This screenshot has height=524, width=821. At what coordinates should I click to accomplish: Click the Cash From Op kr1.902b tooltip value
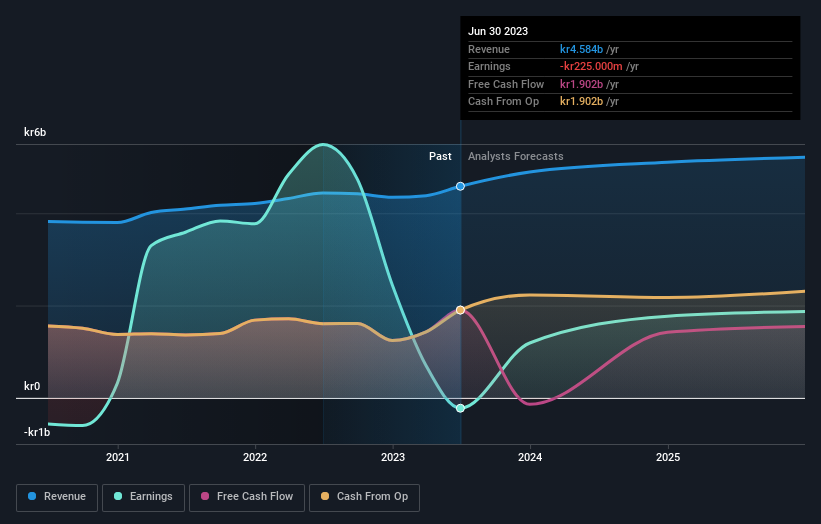click(x=581, y=102)
